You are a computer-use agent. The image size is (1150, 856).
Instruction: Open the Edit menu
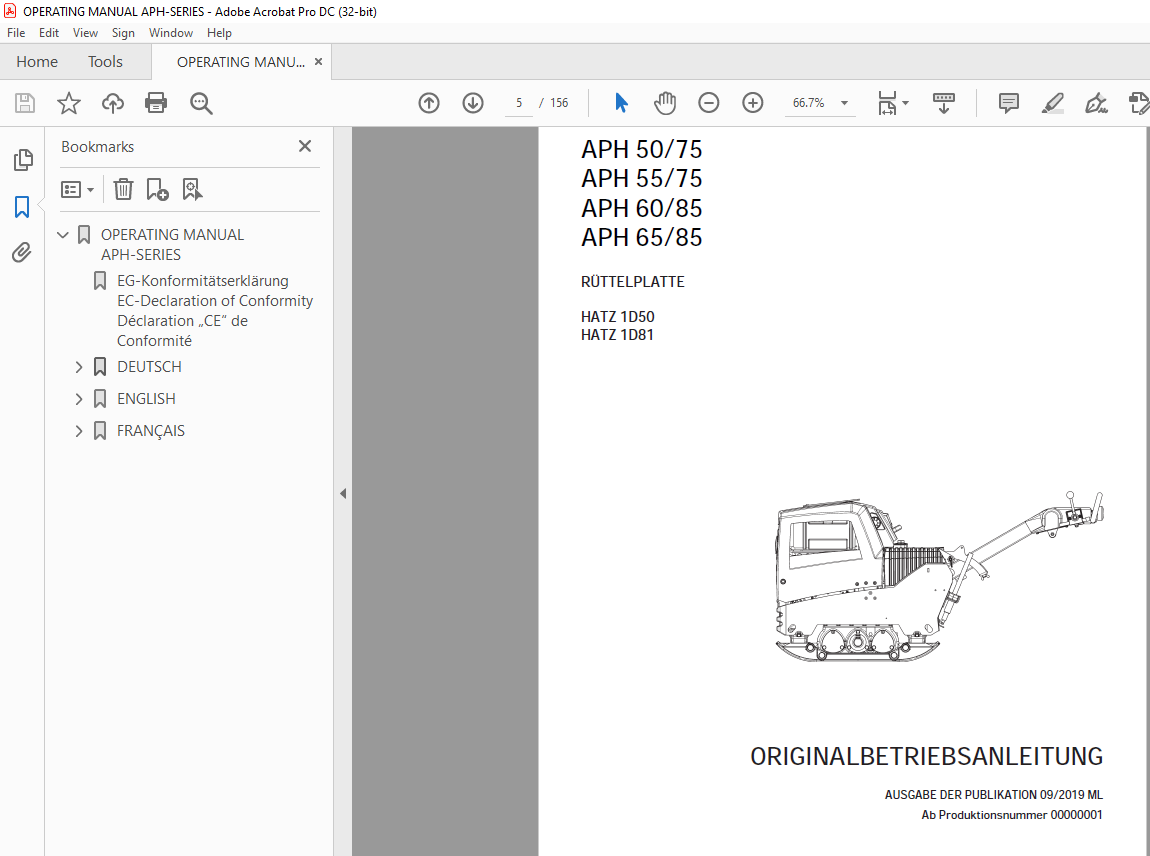[49, 33]
